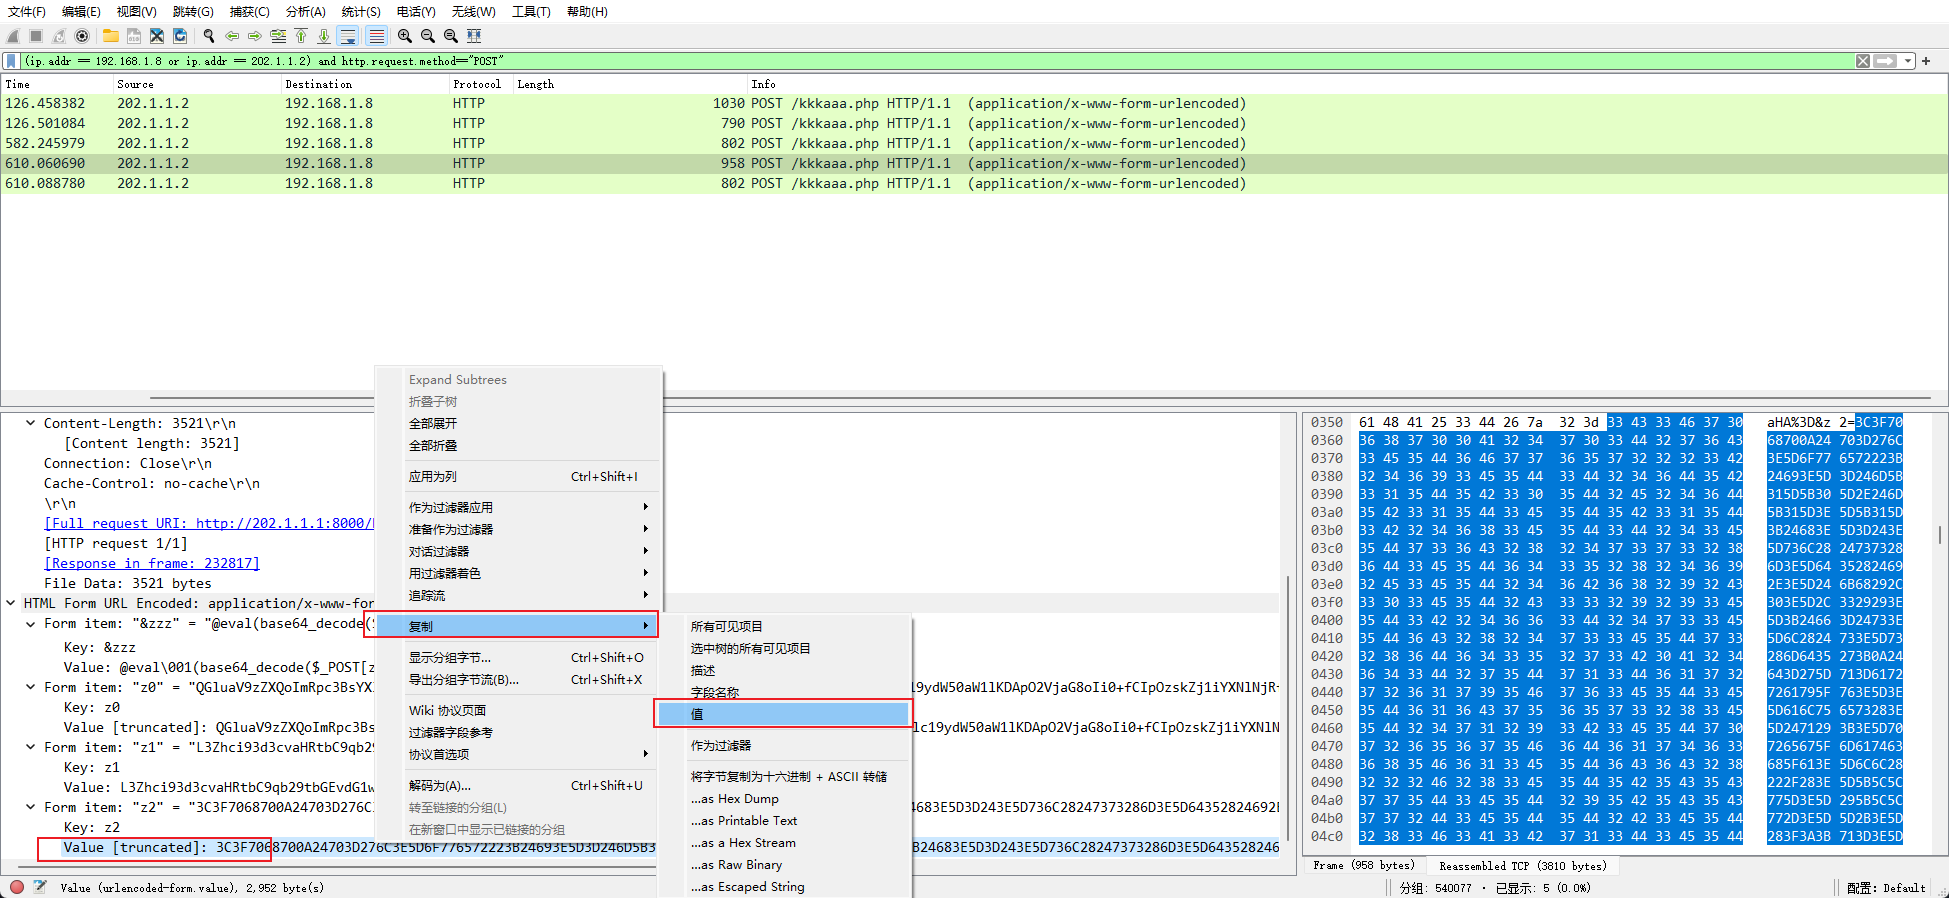The width and height of the screenshot is (1949, 898).
Task: Click the display filter input field
Action: pos(936,61)
